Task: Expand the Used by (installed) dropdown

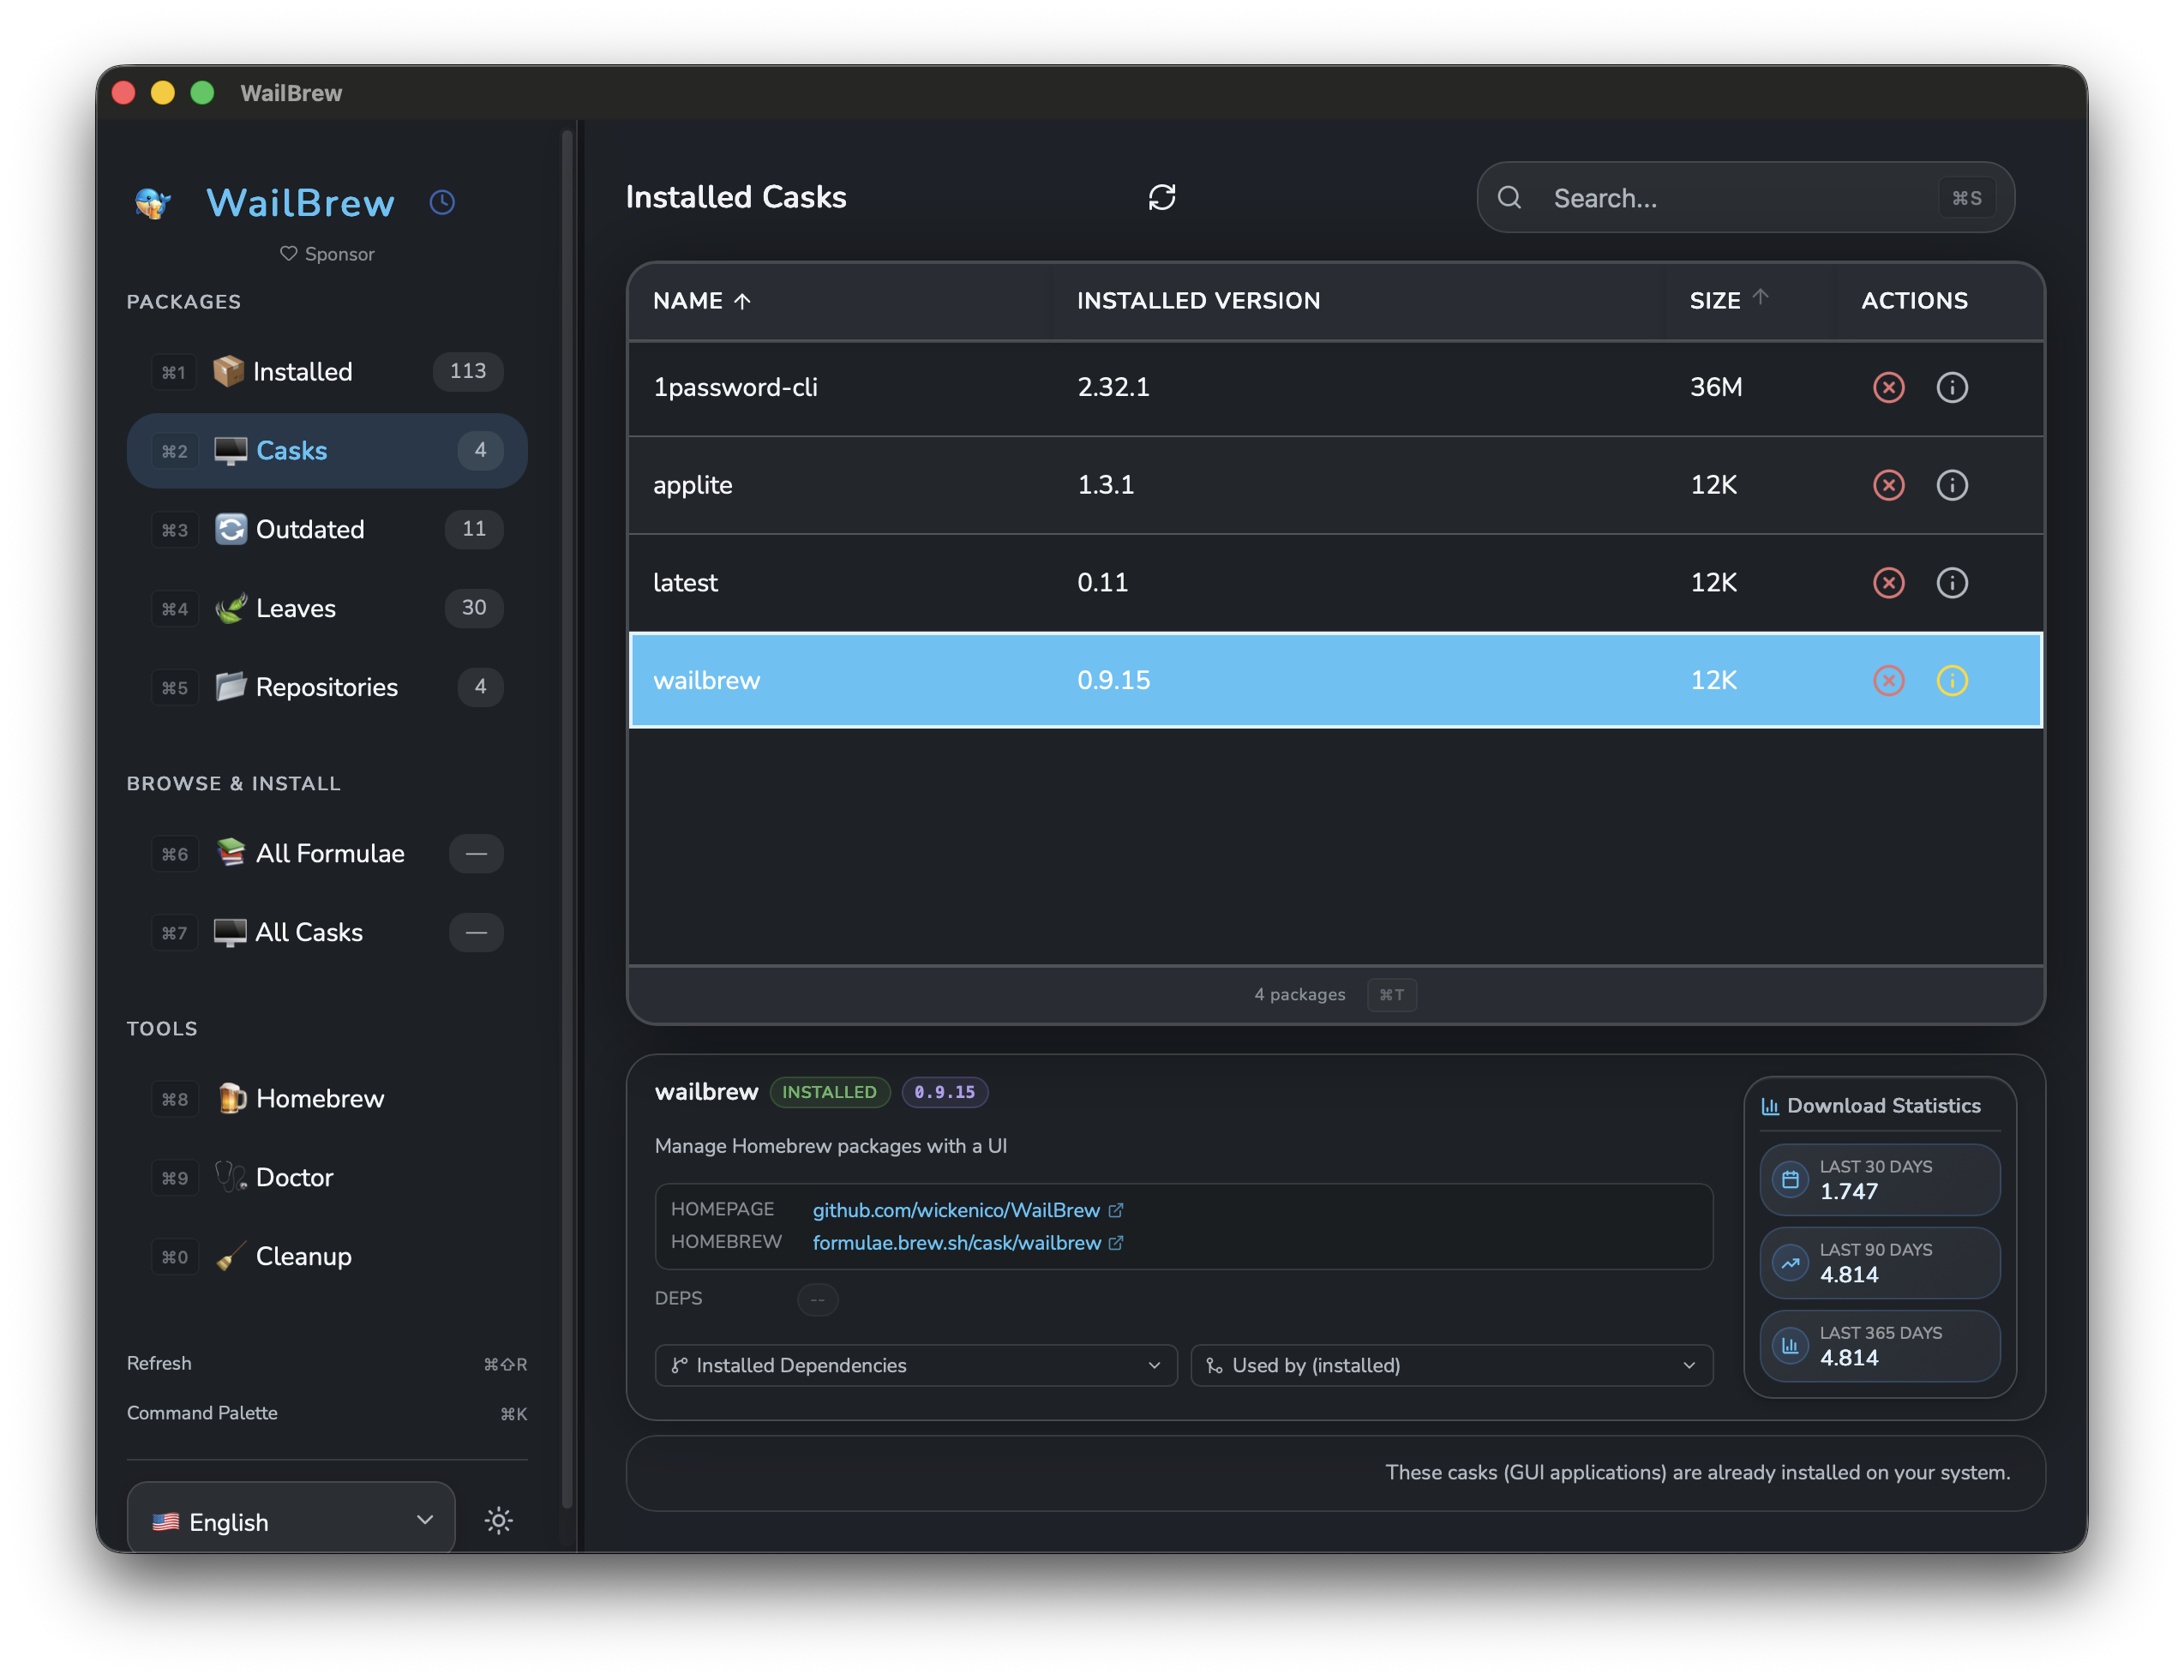Action: pos(1450,1365)
